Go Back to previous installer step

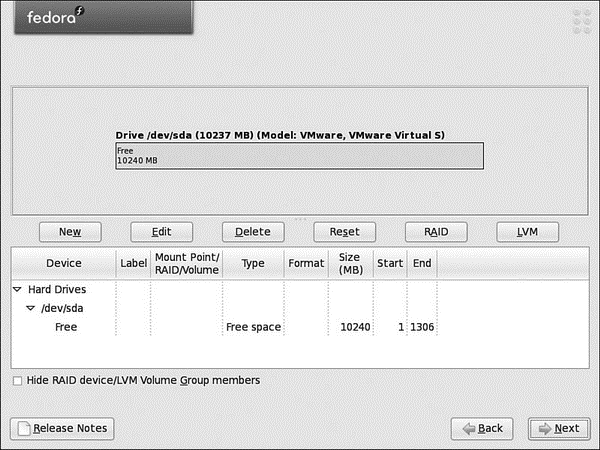[482, 429]
